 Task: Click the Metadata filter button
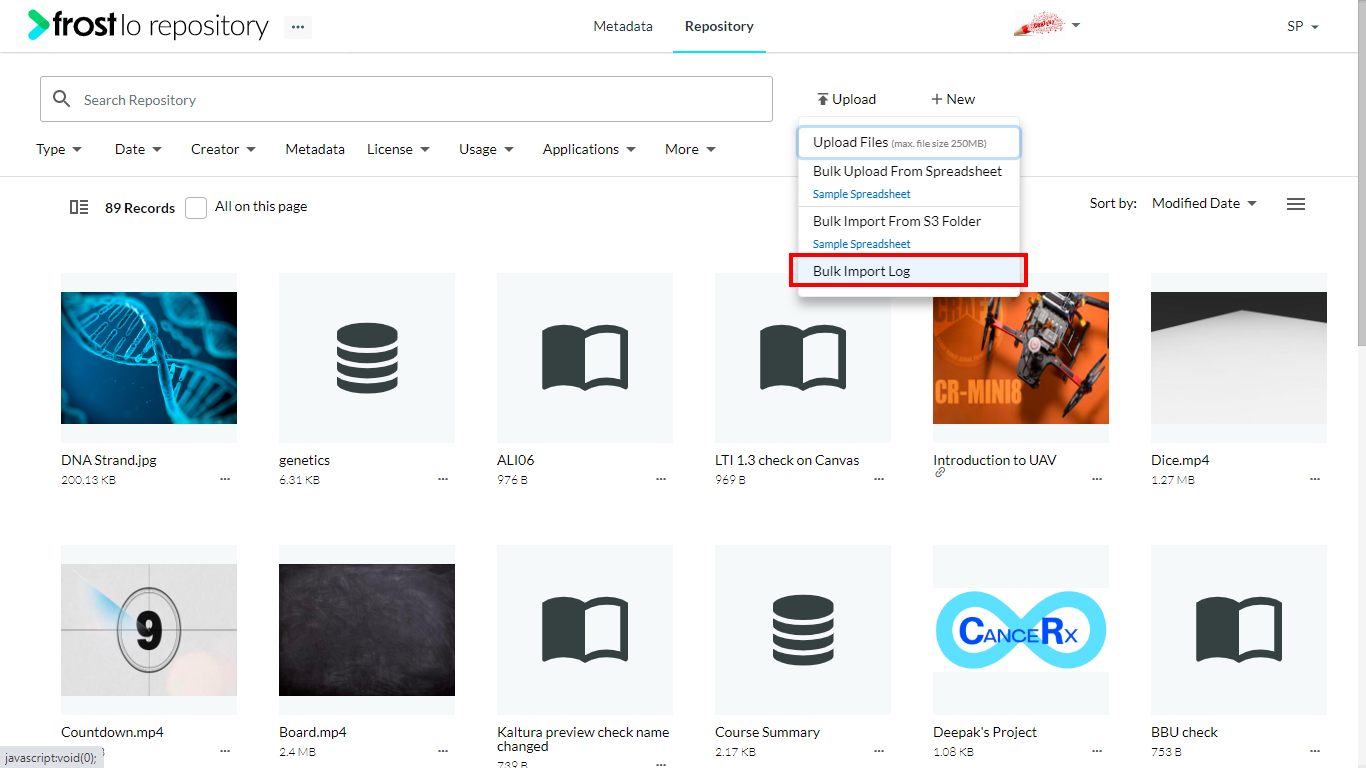(x=315, y=149)
